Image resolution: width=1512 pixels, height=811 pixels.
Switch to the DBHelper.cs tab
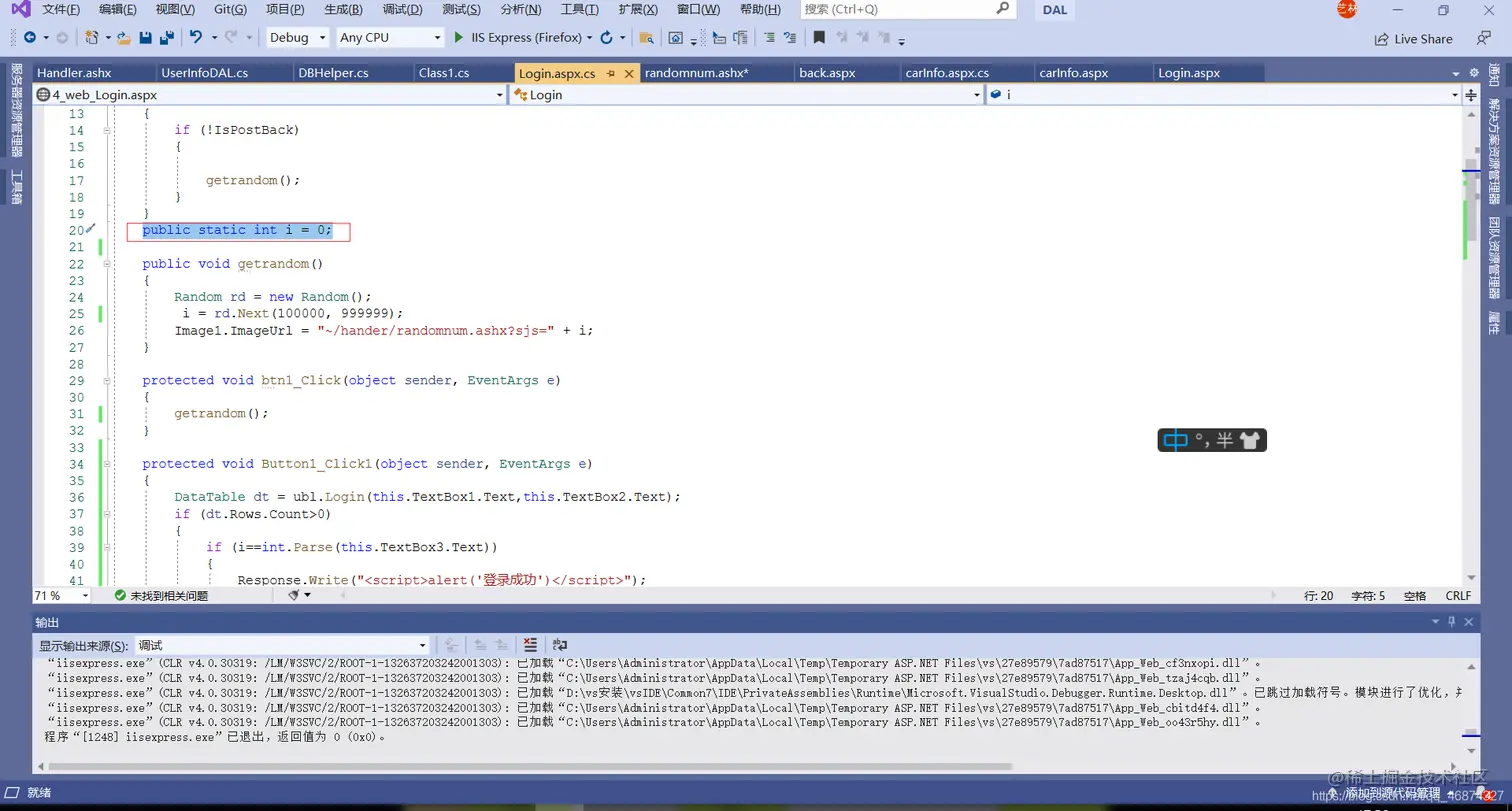pyautogui.click(x=333, y=73)
